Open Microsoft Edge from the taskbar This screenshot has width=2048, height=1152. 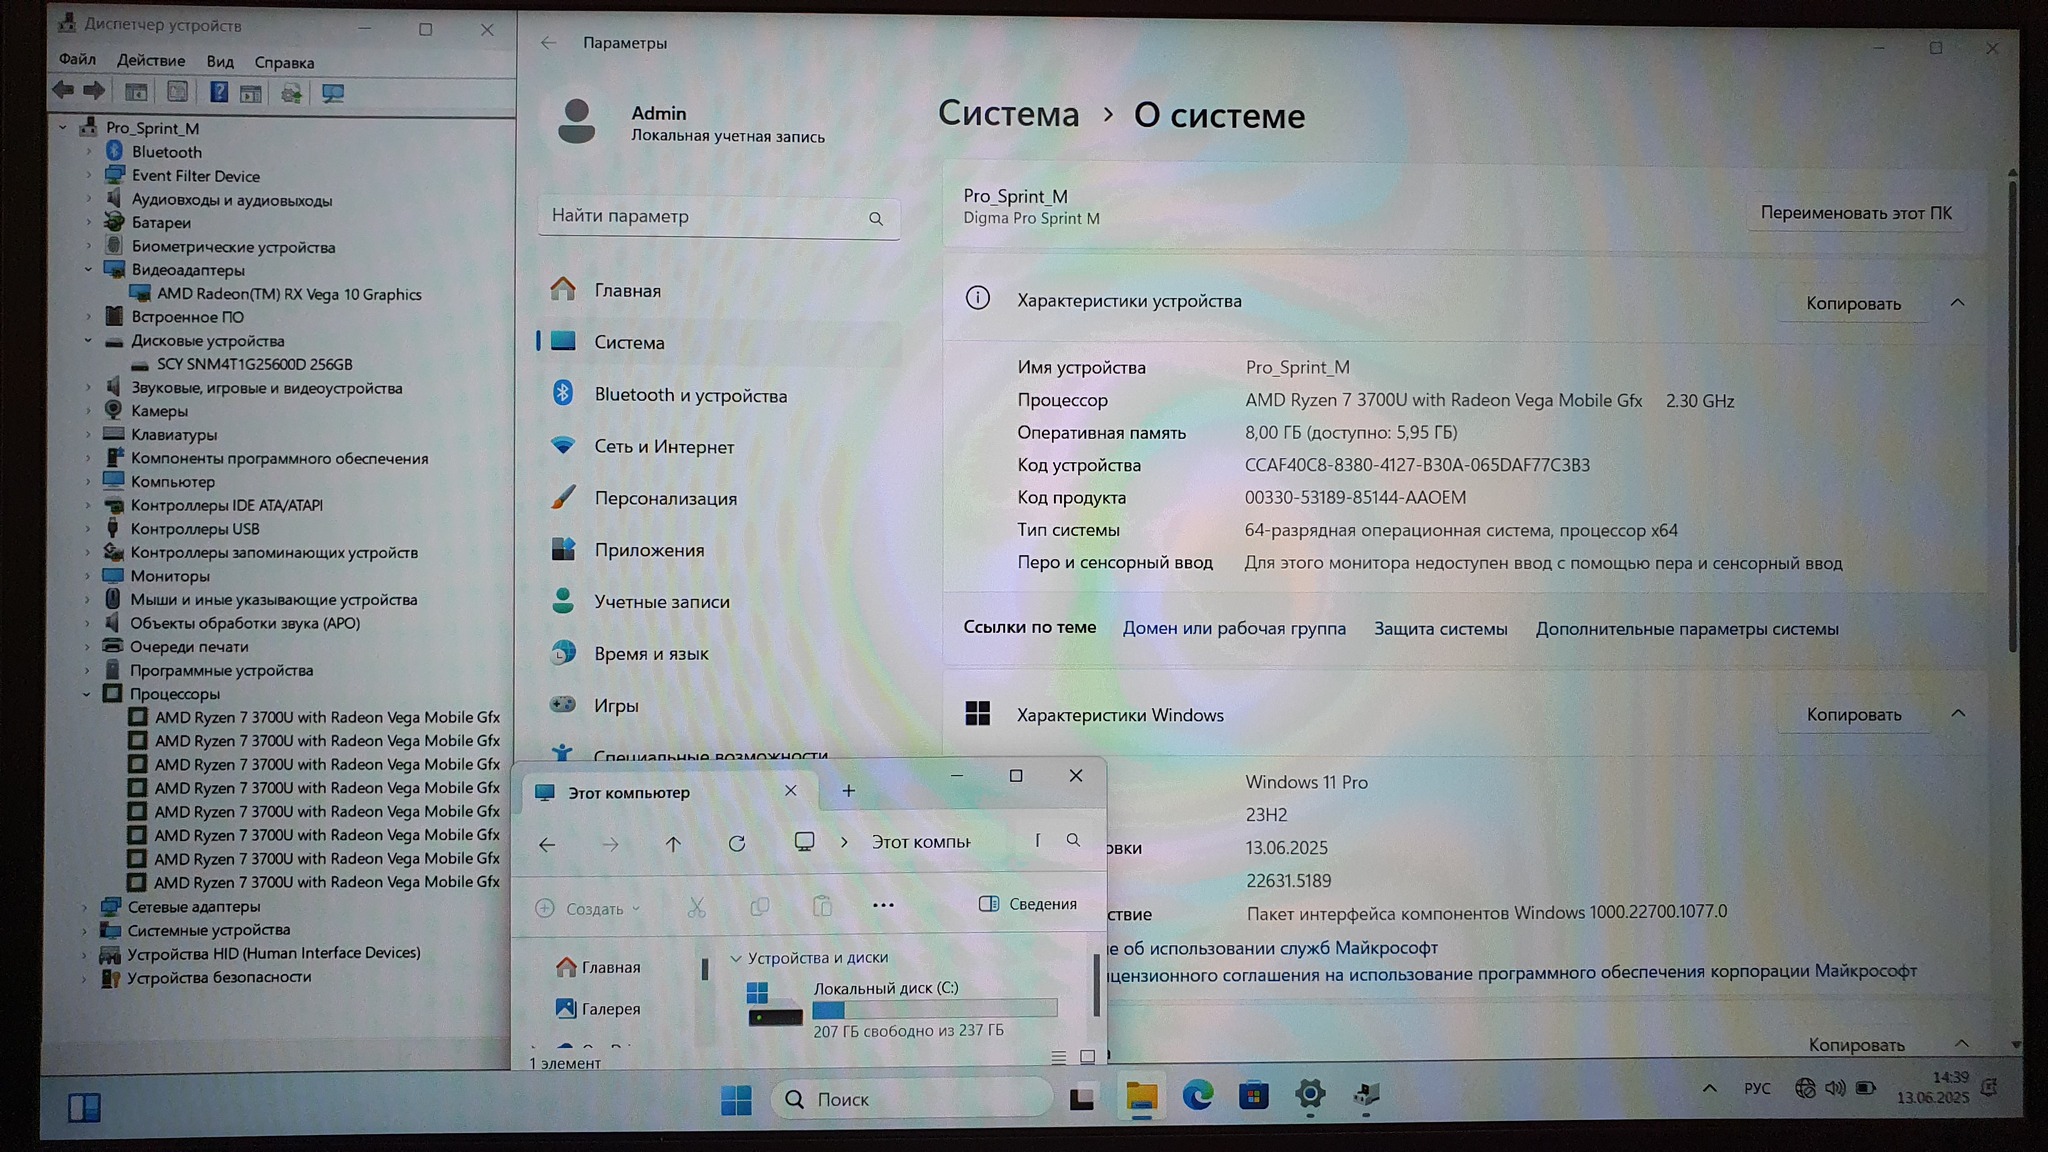(1197, 1096)
